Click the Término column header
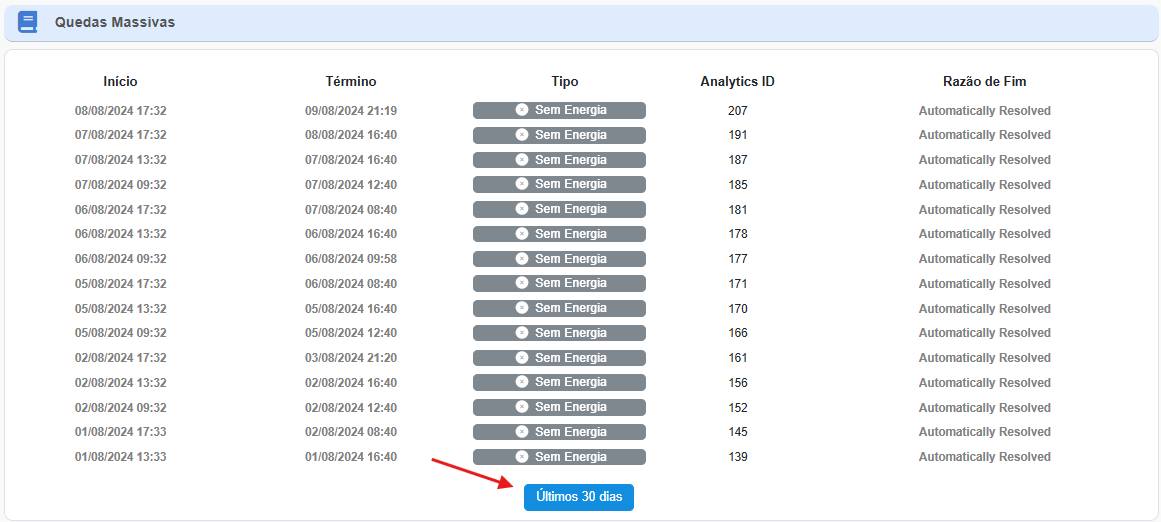1161x522 pixels. [351, 82]
